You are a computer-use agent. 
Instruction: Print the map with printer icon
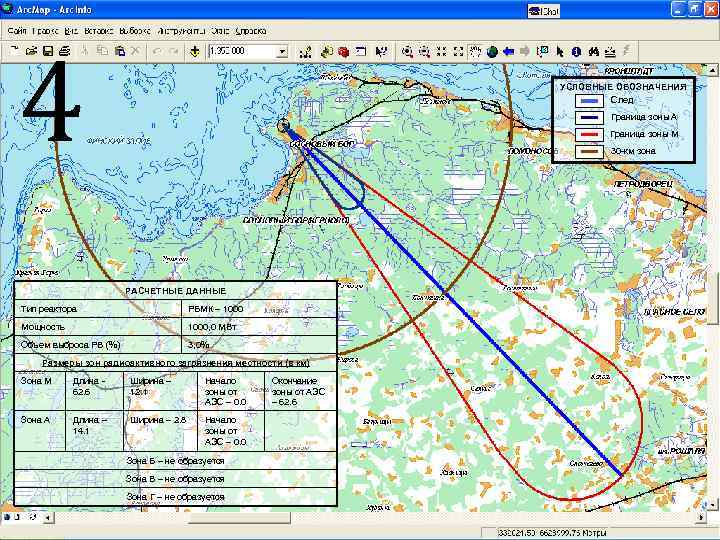tap(65, 51)
